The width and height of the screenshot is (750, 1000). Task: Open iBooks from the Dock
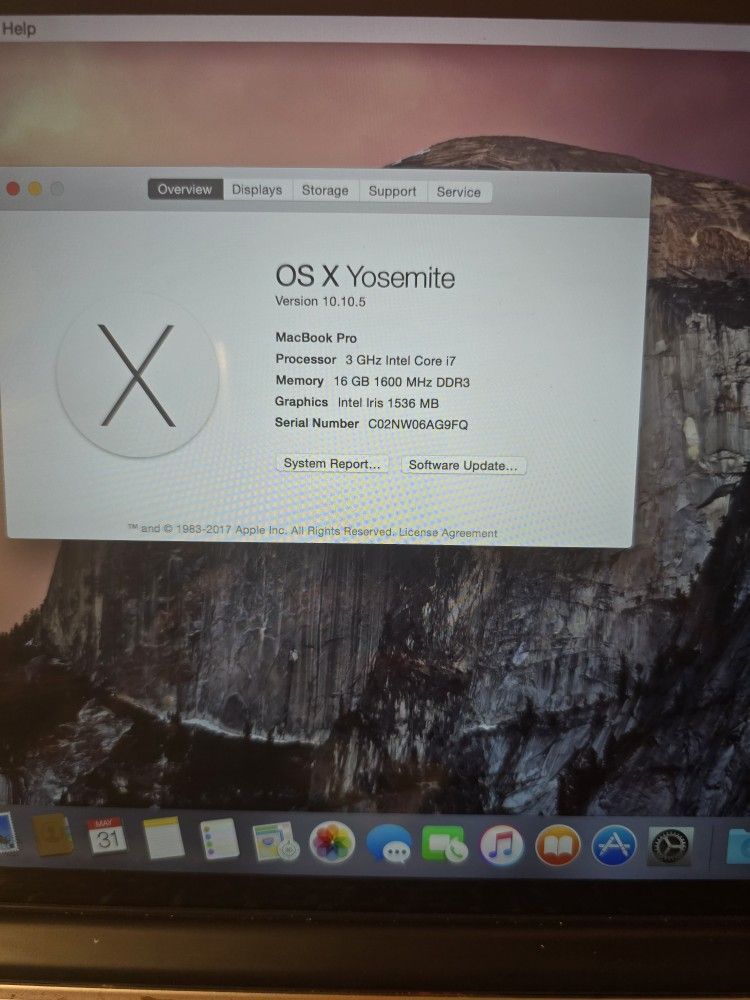click(x=557, y=846)
